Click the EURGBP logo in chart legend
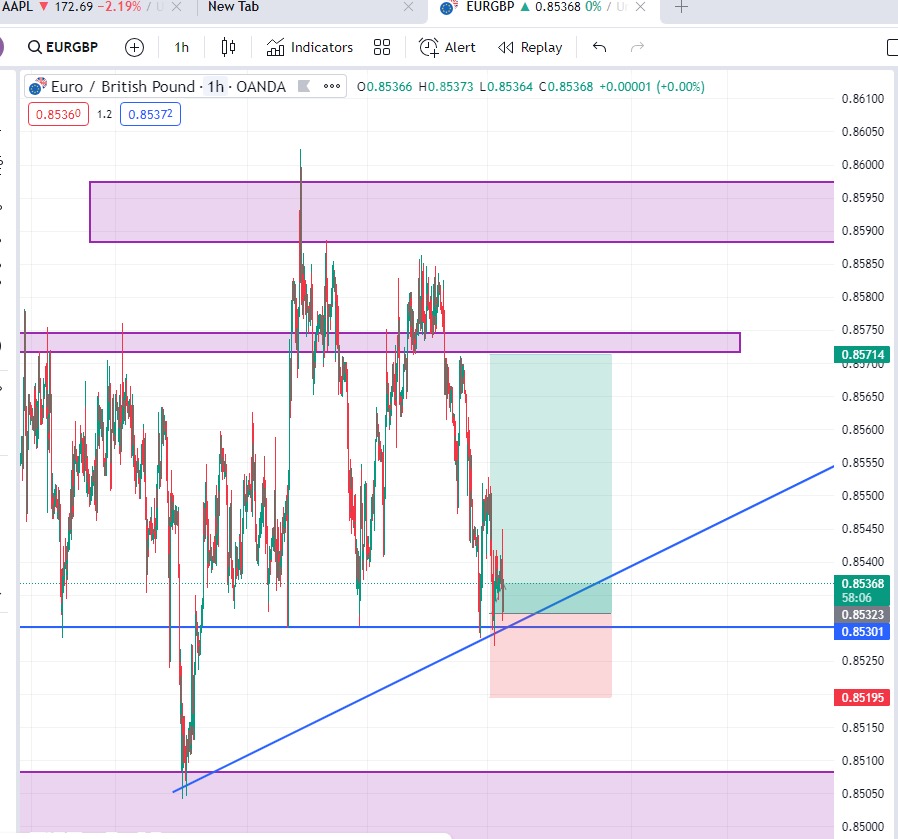 38,86
